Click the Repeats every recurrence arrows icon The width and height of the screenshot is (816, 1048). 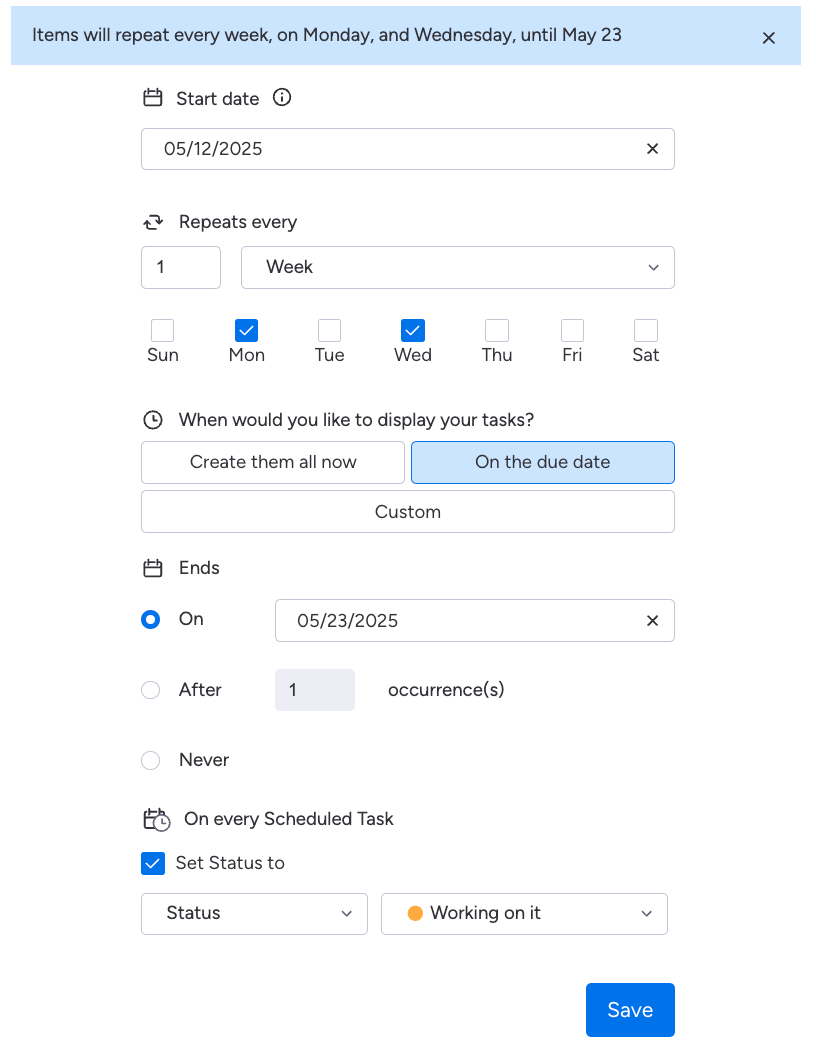(x=153, y=221)
